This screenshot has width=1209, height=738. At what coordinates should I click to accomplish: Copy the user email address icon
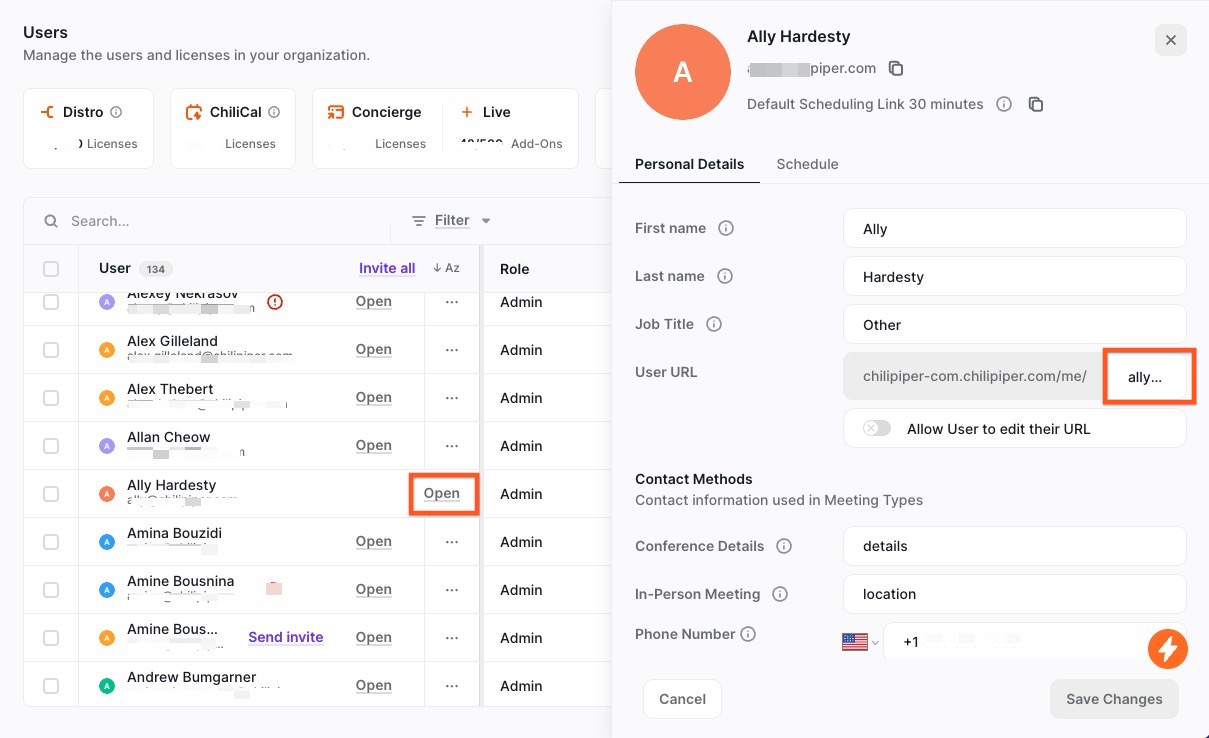pos(896,69)
